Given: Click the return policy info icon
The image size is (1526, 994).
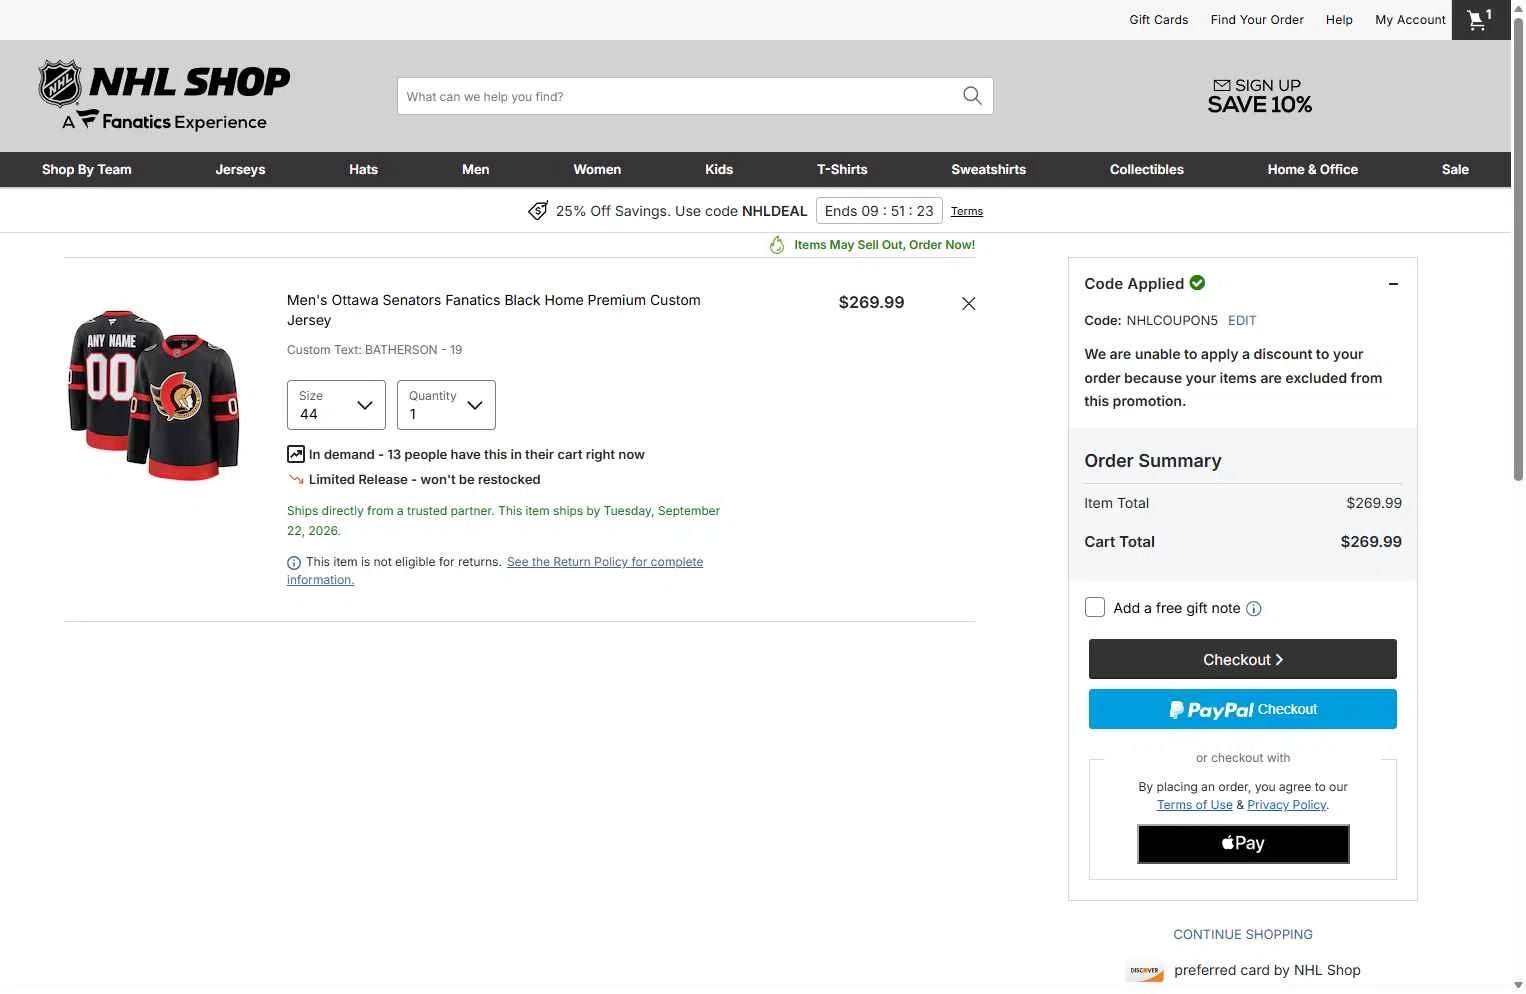Looking at the screenshot, I should [294, 563].
